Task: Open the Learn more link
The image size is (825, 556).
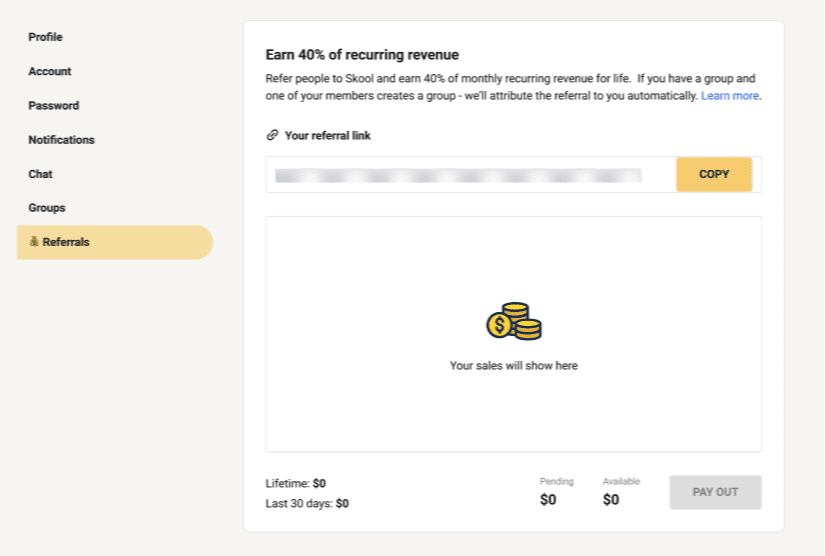Action: 730,96
